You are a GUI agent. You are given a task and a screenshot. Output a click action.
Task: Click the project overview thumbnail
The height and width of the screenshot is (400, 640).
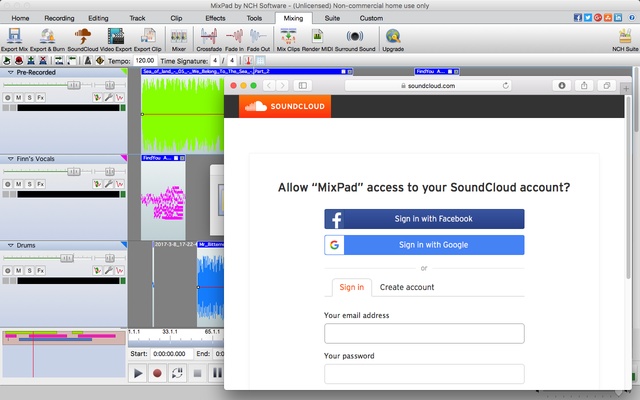click(x=64, y=354)
